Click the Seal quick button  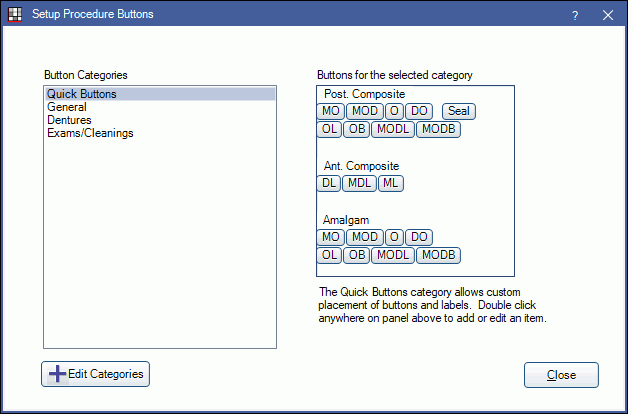pyautogui.click(x=457, y=111)
